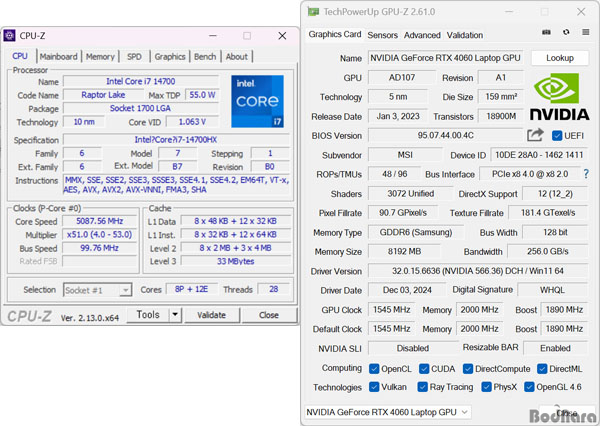Click the GPU value AD107
The height and width of the screenshot is (426, 600).
tap(402, 78)
